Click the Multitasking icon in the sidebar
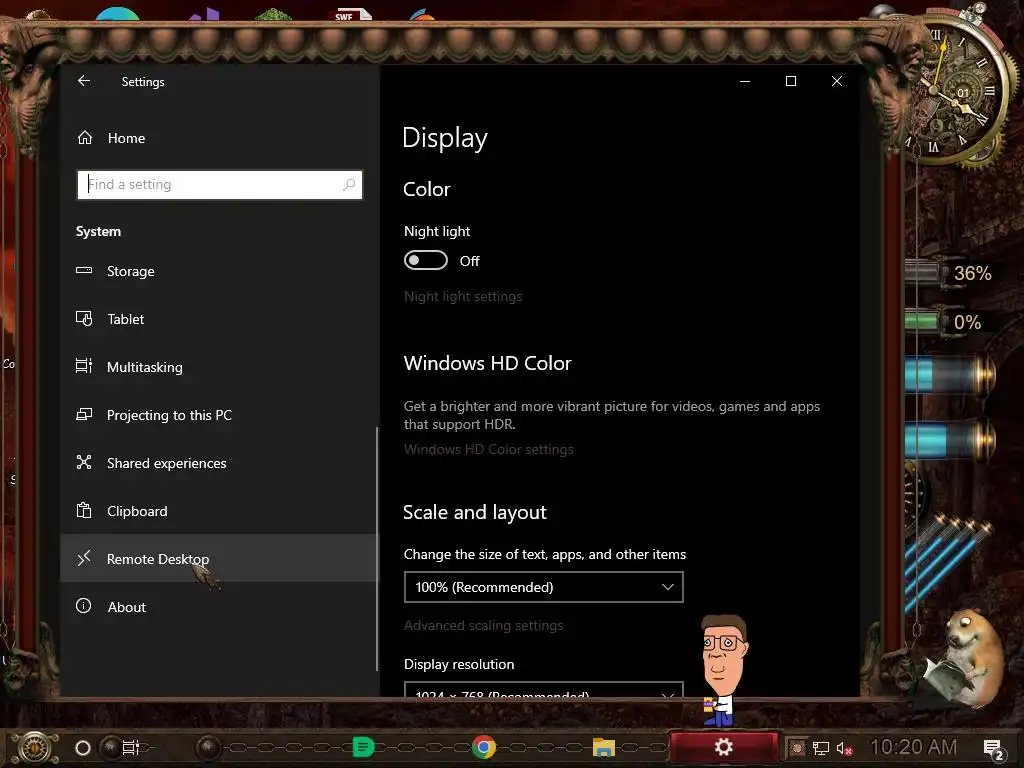 coord(84,366)
